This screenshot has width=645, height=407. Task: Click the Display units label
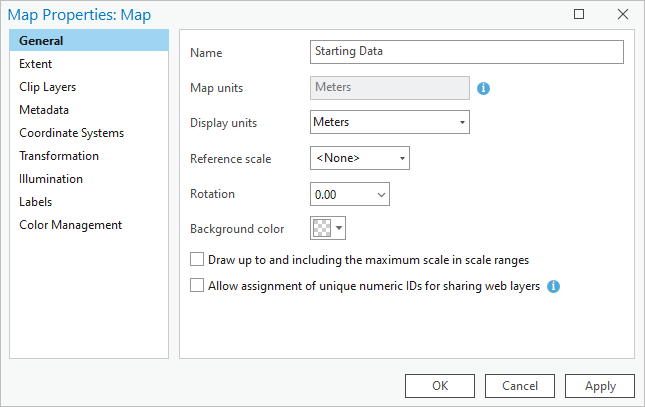point(223,123)
